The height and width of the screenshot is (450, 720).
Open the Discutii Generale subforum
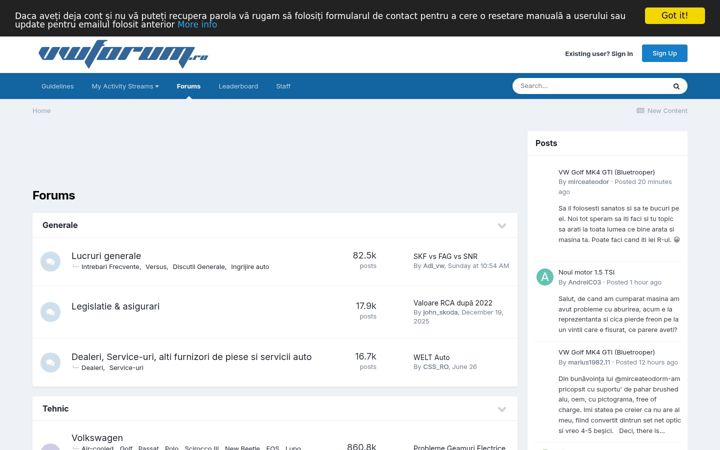click(198, 267)
